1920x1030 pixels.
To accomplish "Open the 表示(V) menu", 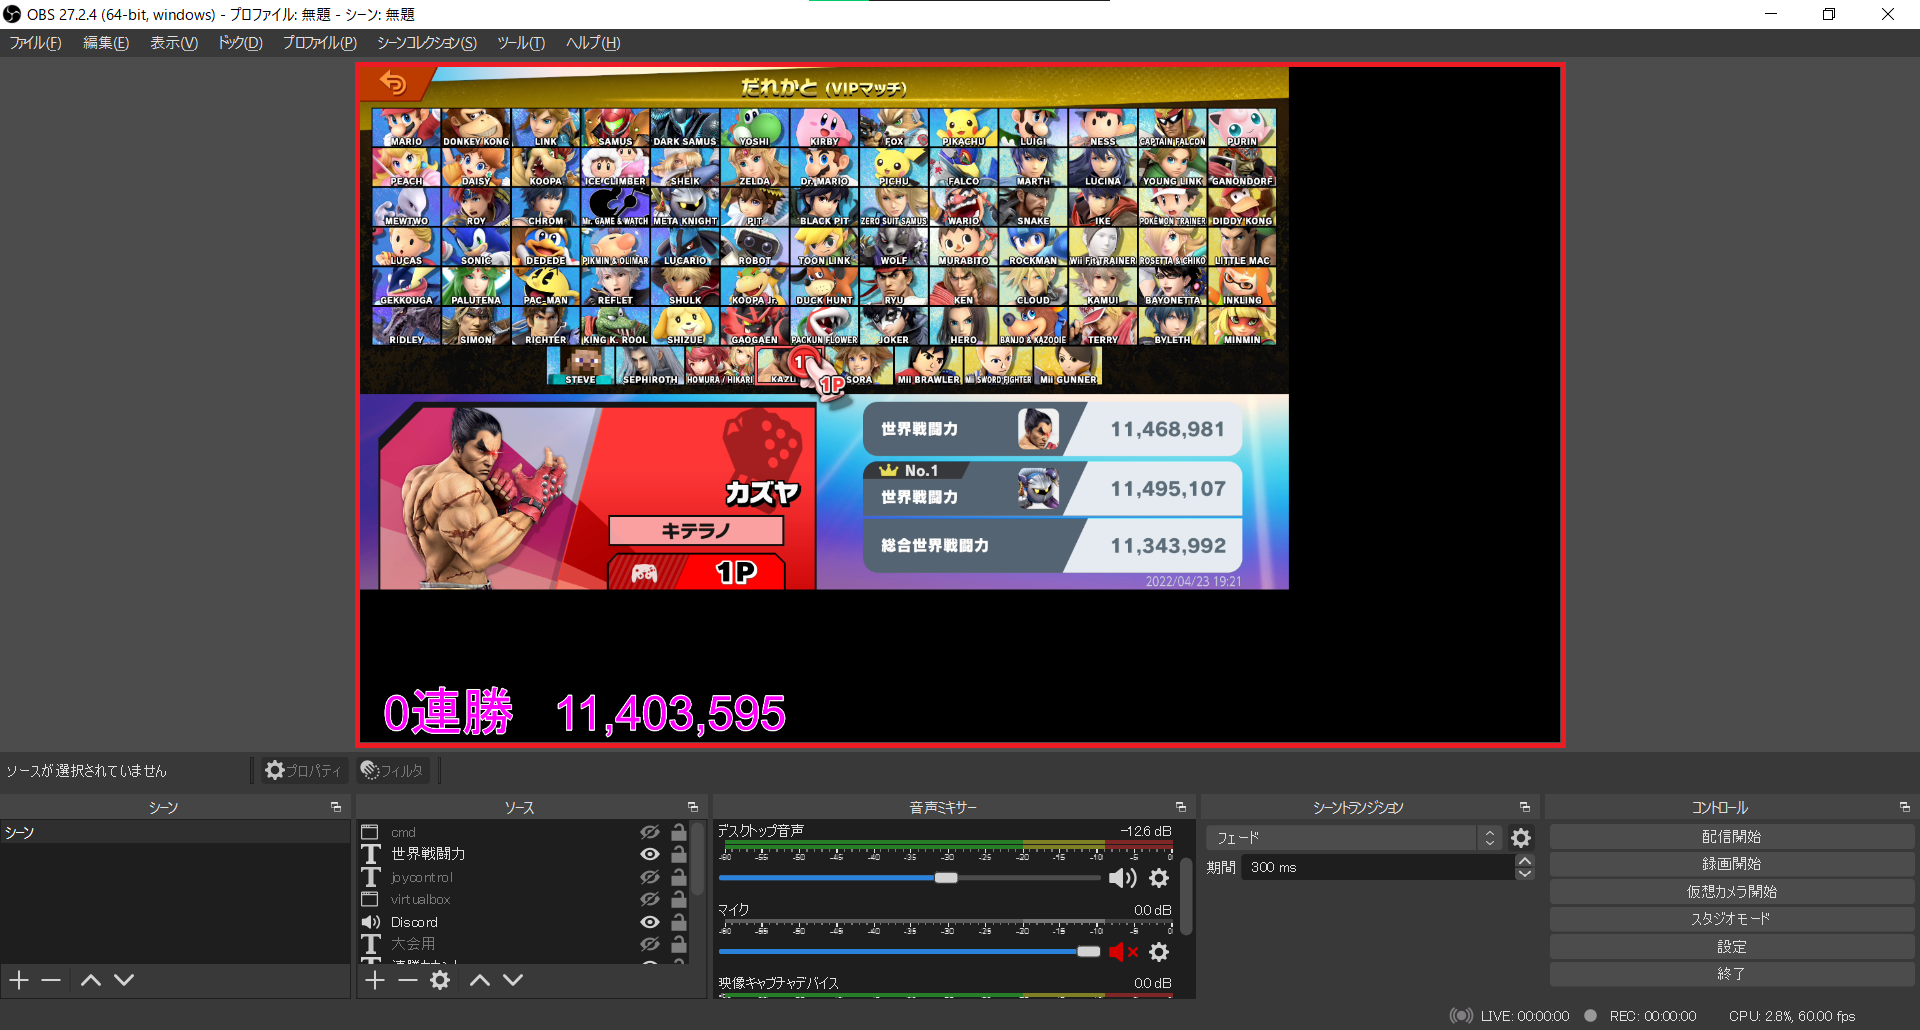I will (173, 43).
